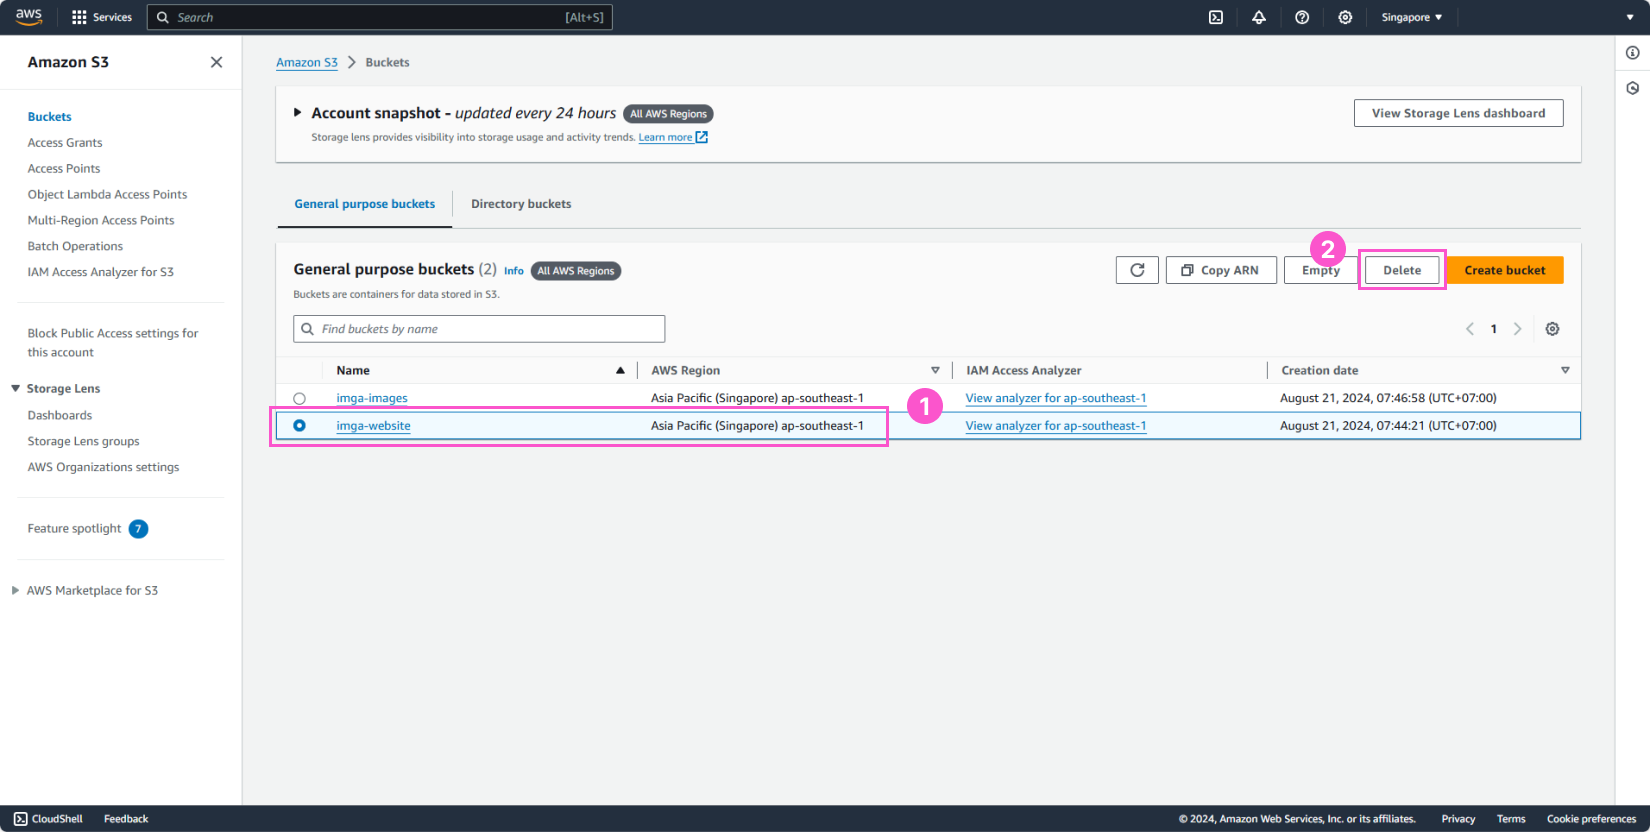Open Feedback in the footer
The width and height of the screenshot is (1650, 832).
126,819
